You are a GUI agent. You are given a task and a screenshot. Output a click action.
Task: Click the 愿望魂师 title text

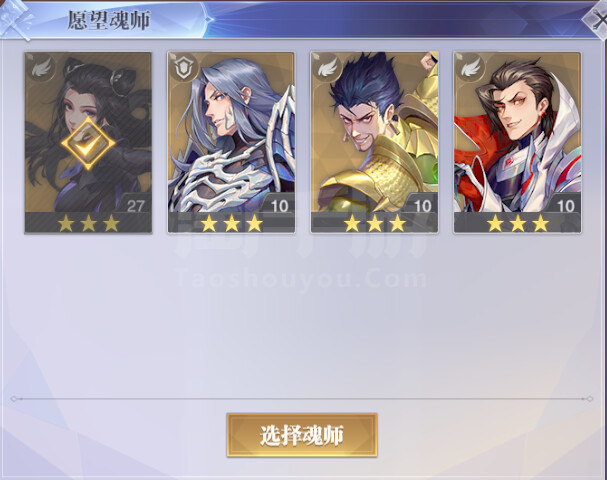point(109,20)
